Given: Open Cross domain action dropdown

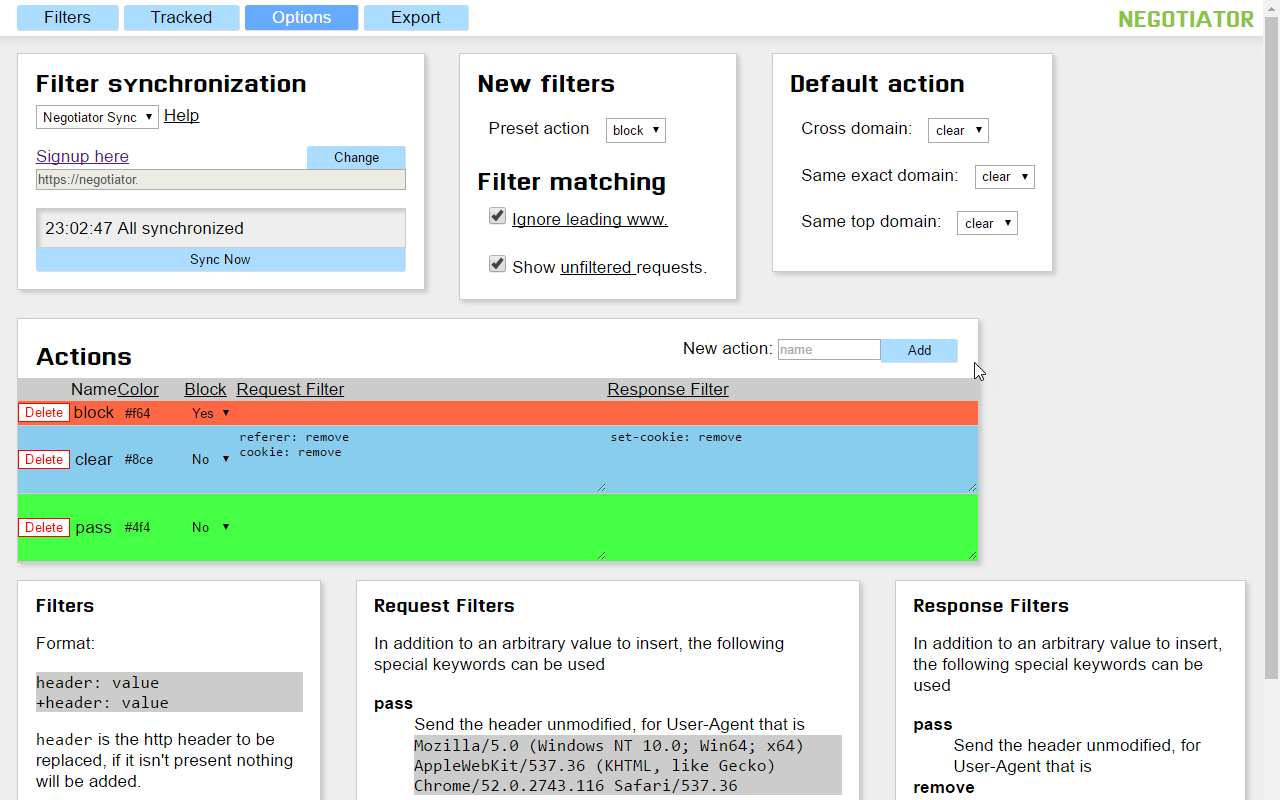Looking at the screenshot, I should click(x=958, y=130).
